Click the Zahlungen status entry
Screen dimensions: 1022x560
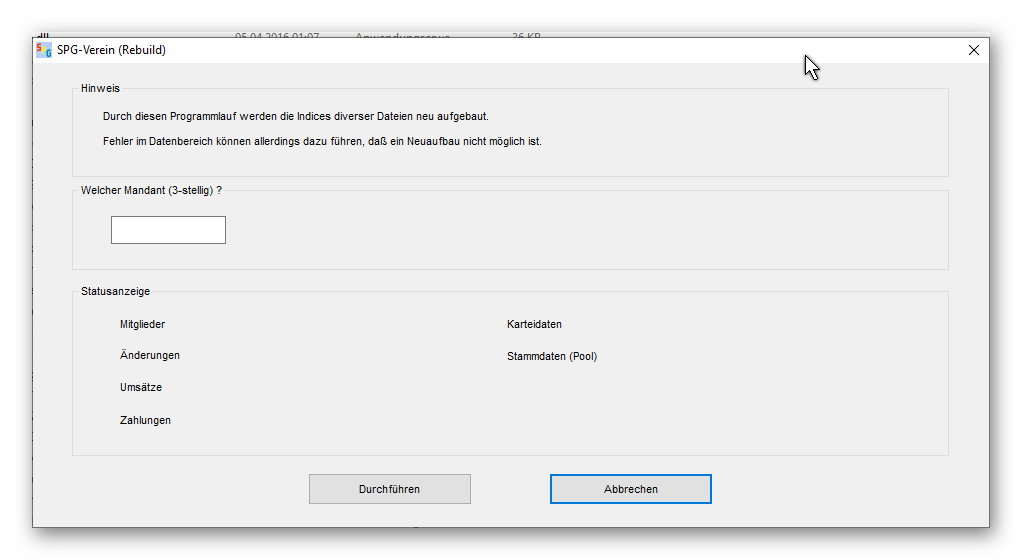tap(145, 421)
